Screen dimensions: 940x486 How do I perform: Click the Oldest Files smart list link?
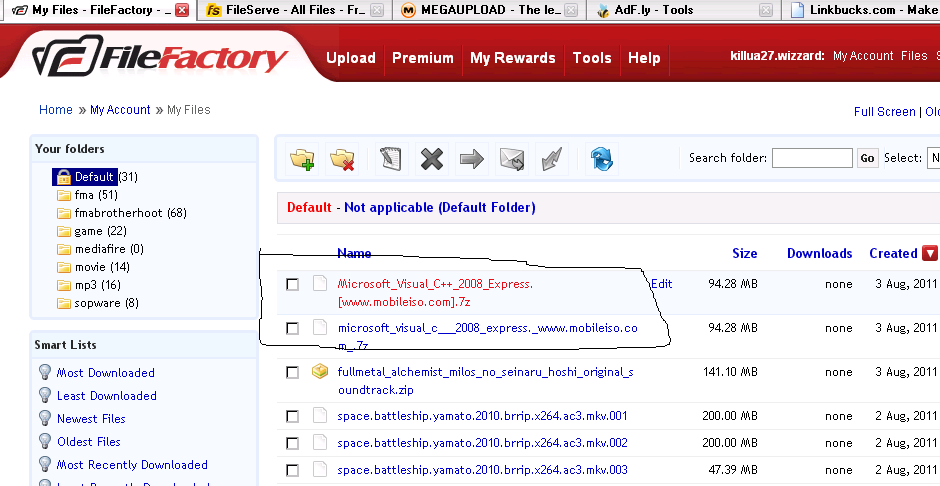[x=89, y=442]
